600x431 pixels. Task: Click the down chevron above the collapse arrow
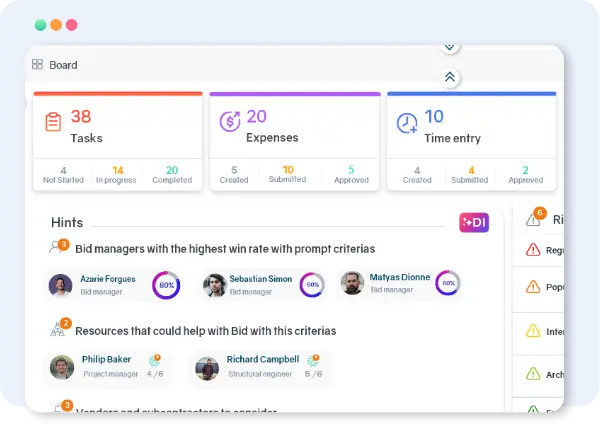pyautogui.click(x=449, y=47)
